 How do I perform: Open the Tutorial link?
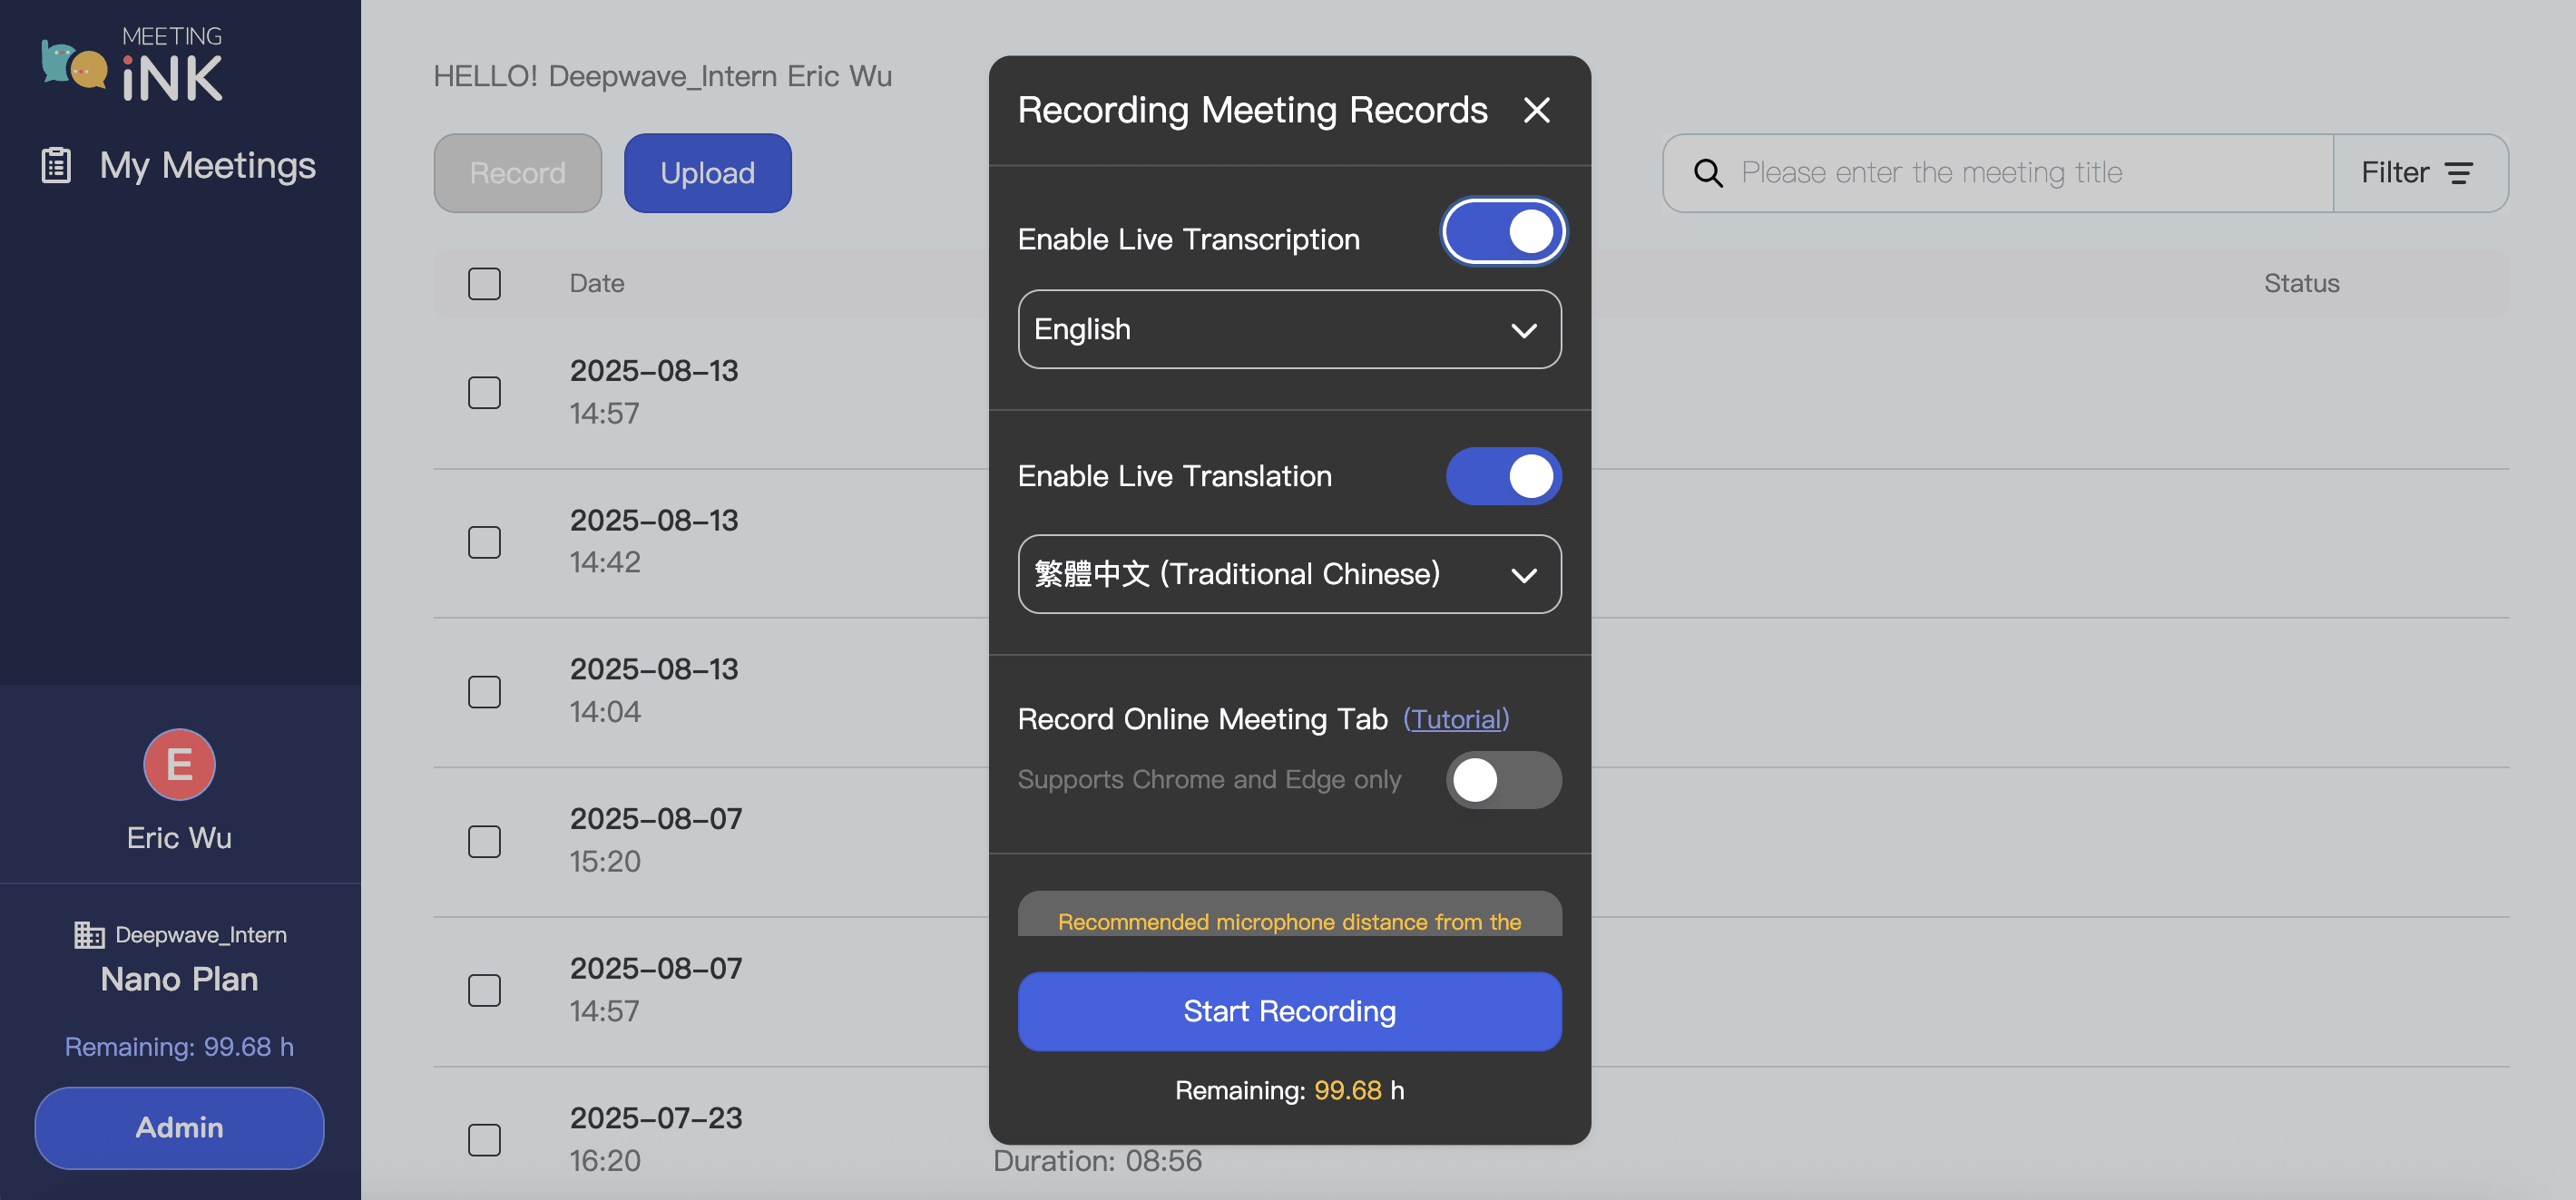[1455, 719]
